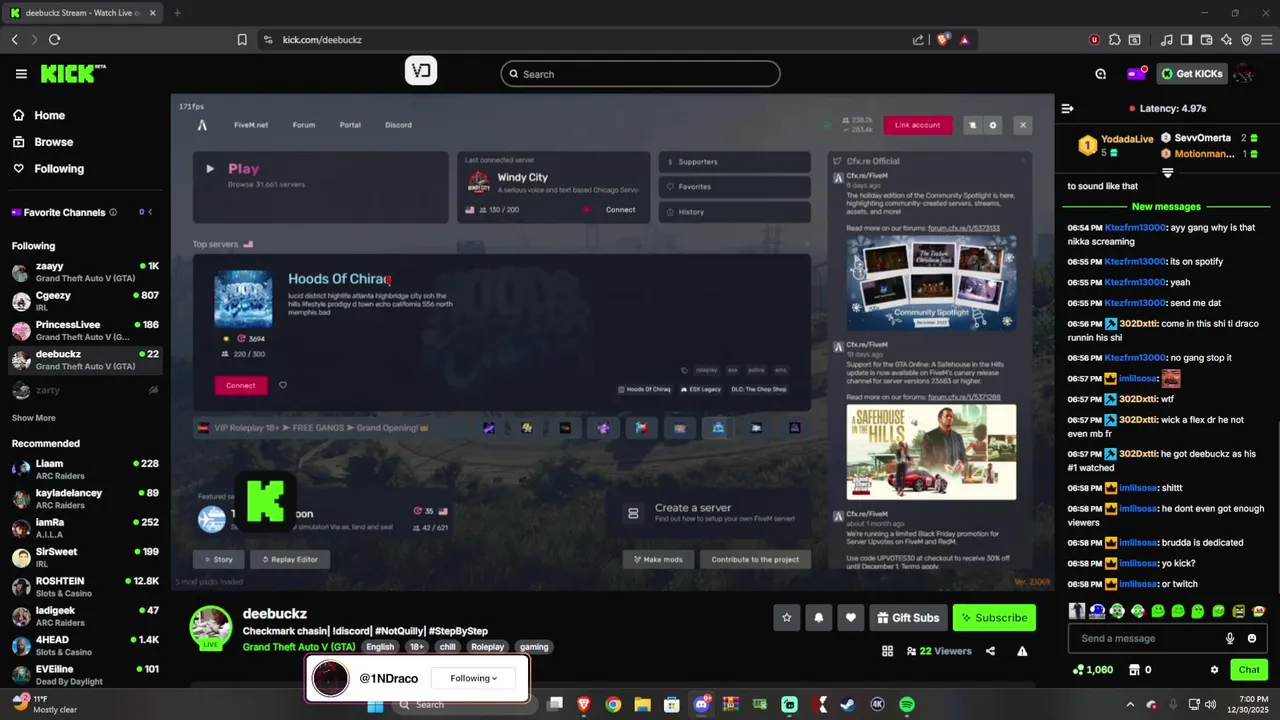Click the Discord tab in FiveM

coord(398,125)
